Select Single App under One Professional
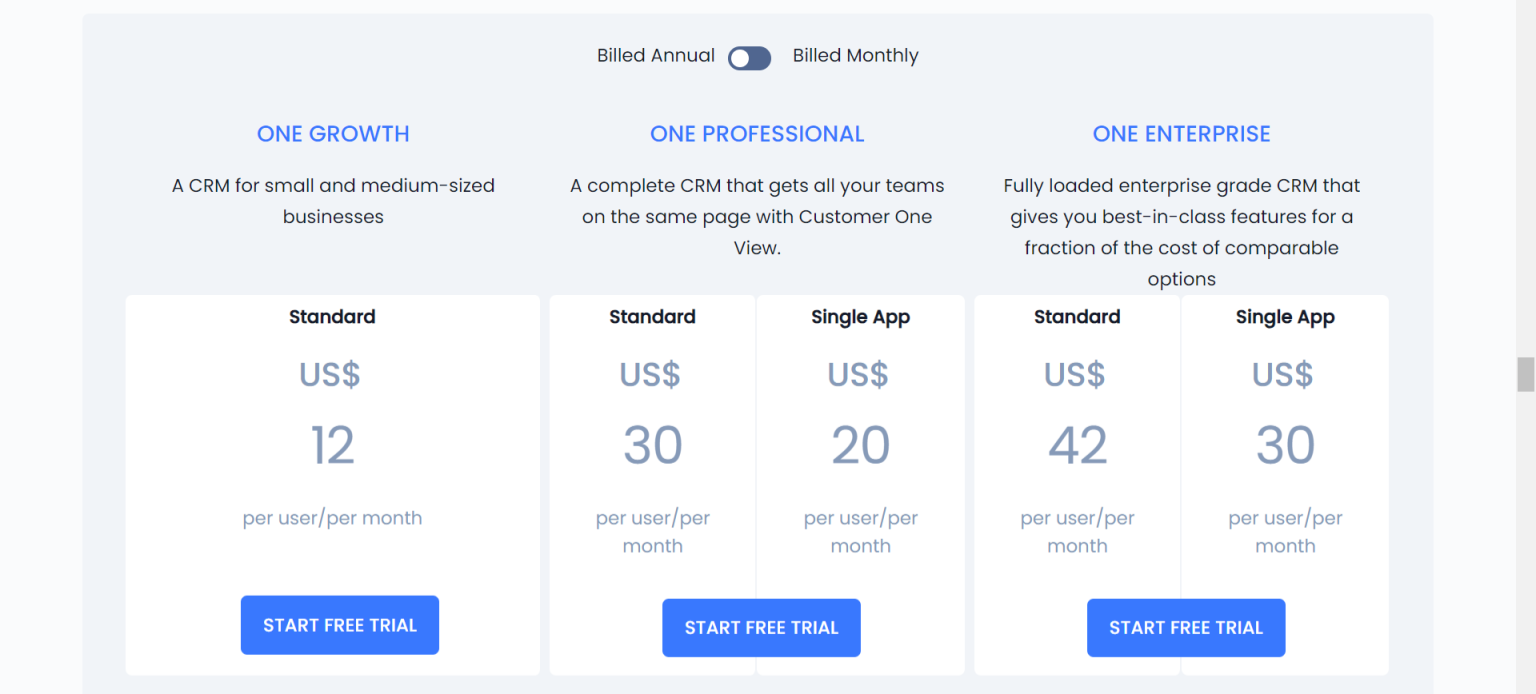The height and width of the screenshot is (694, 1536). (x=860, y=317)
